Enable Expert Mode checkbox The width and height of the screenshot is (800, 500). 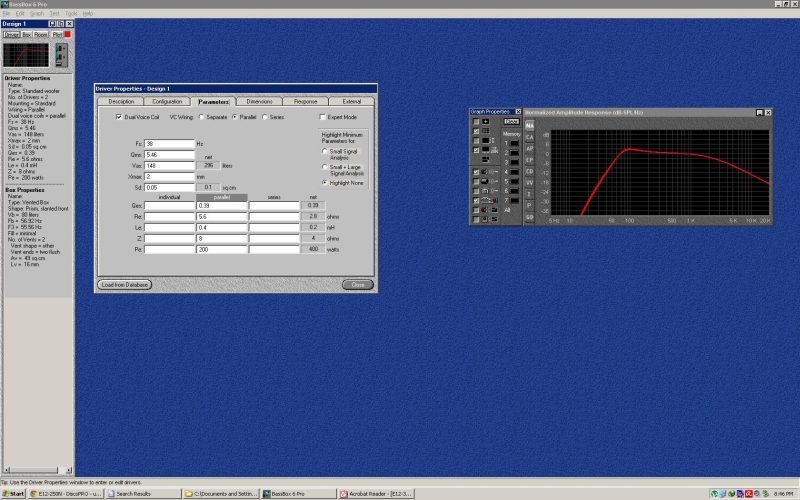pyautogui.click(x=322, y=117)
